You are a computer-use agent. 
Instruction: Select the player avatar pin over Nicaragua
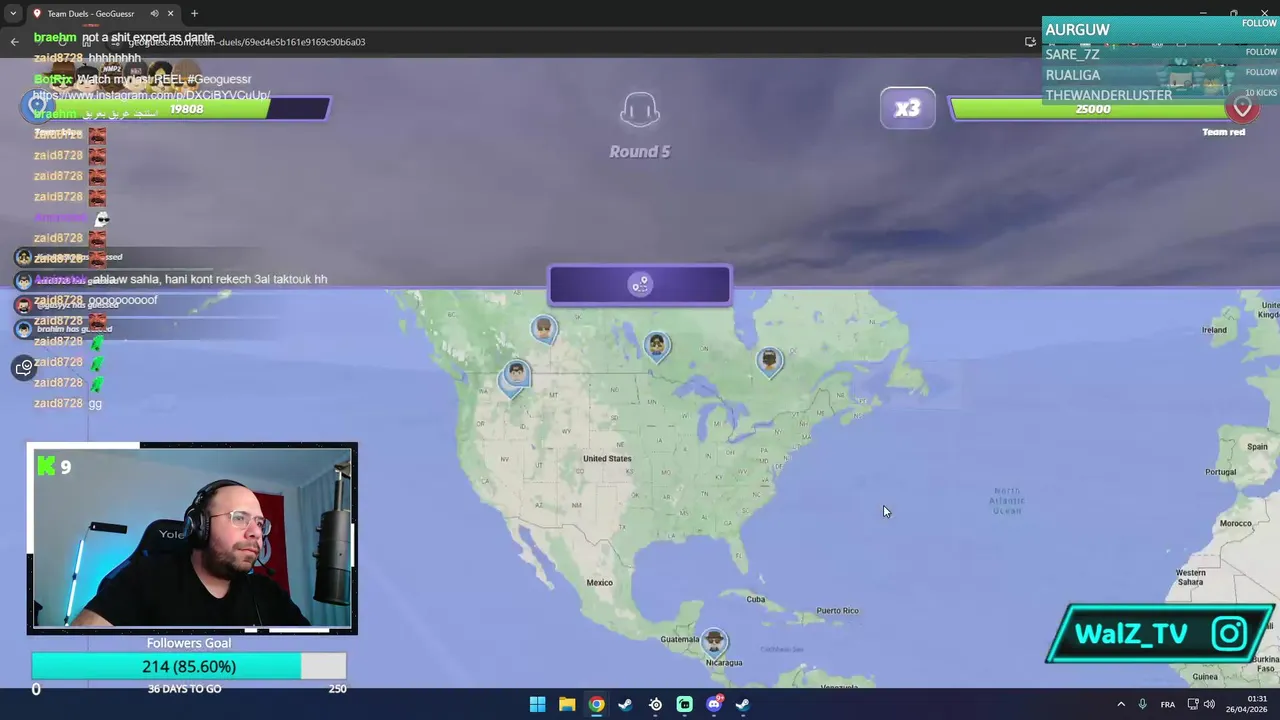click(x=713, y=641)
